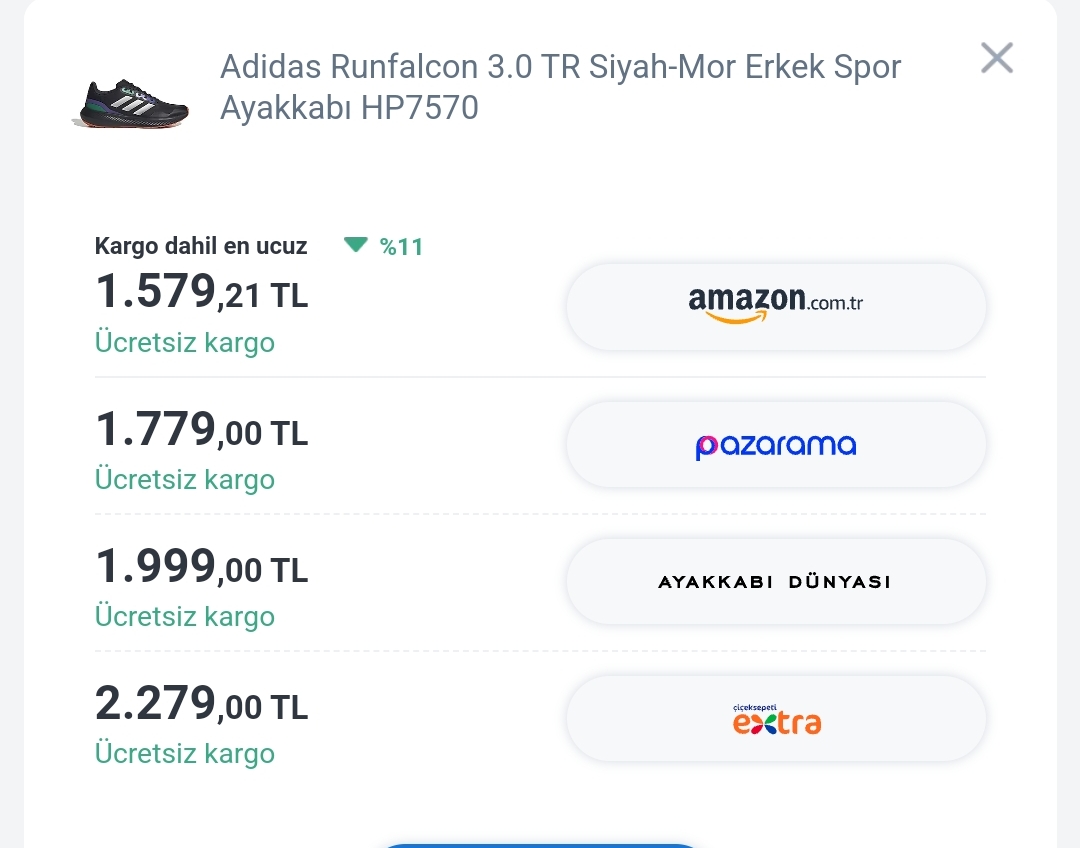
Task: Close the price comparison popup
Action: coord(996,58)
